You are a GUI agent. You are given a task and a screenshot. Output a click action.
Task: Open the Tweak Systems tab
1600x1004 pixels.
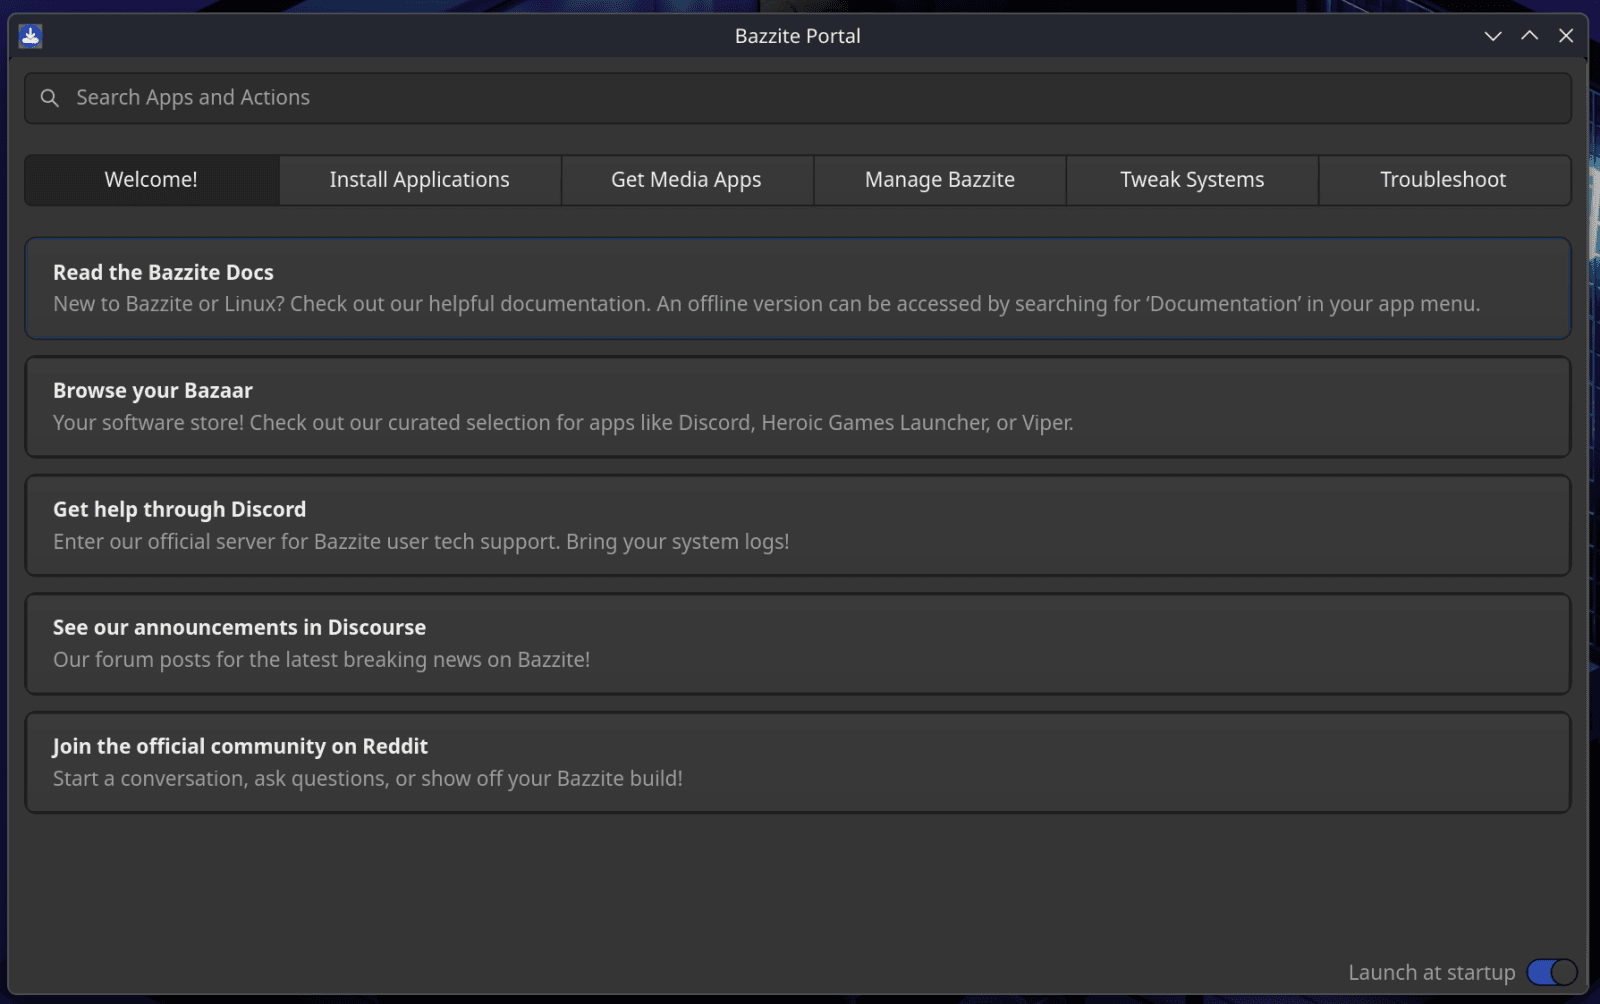tap(1192, 180)
